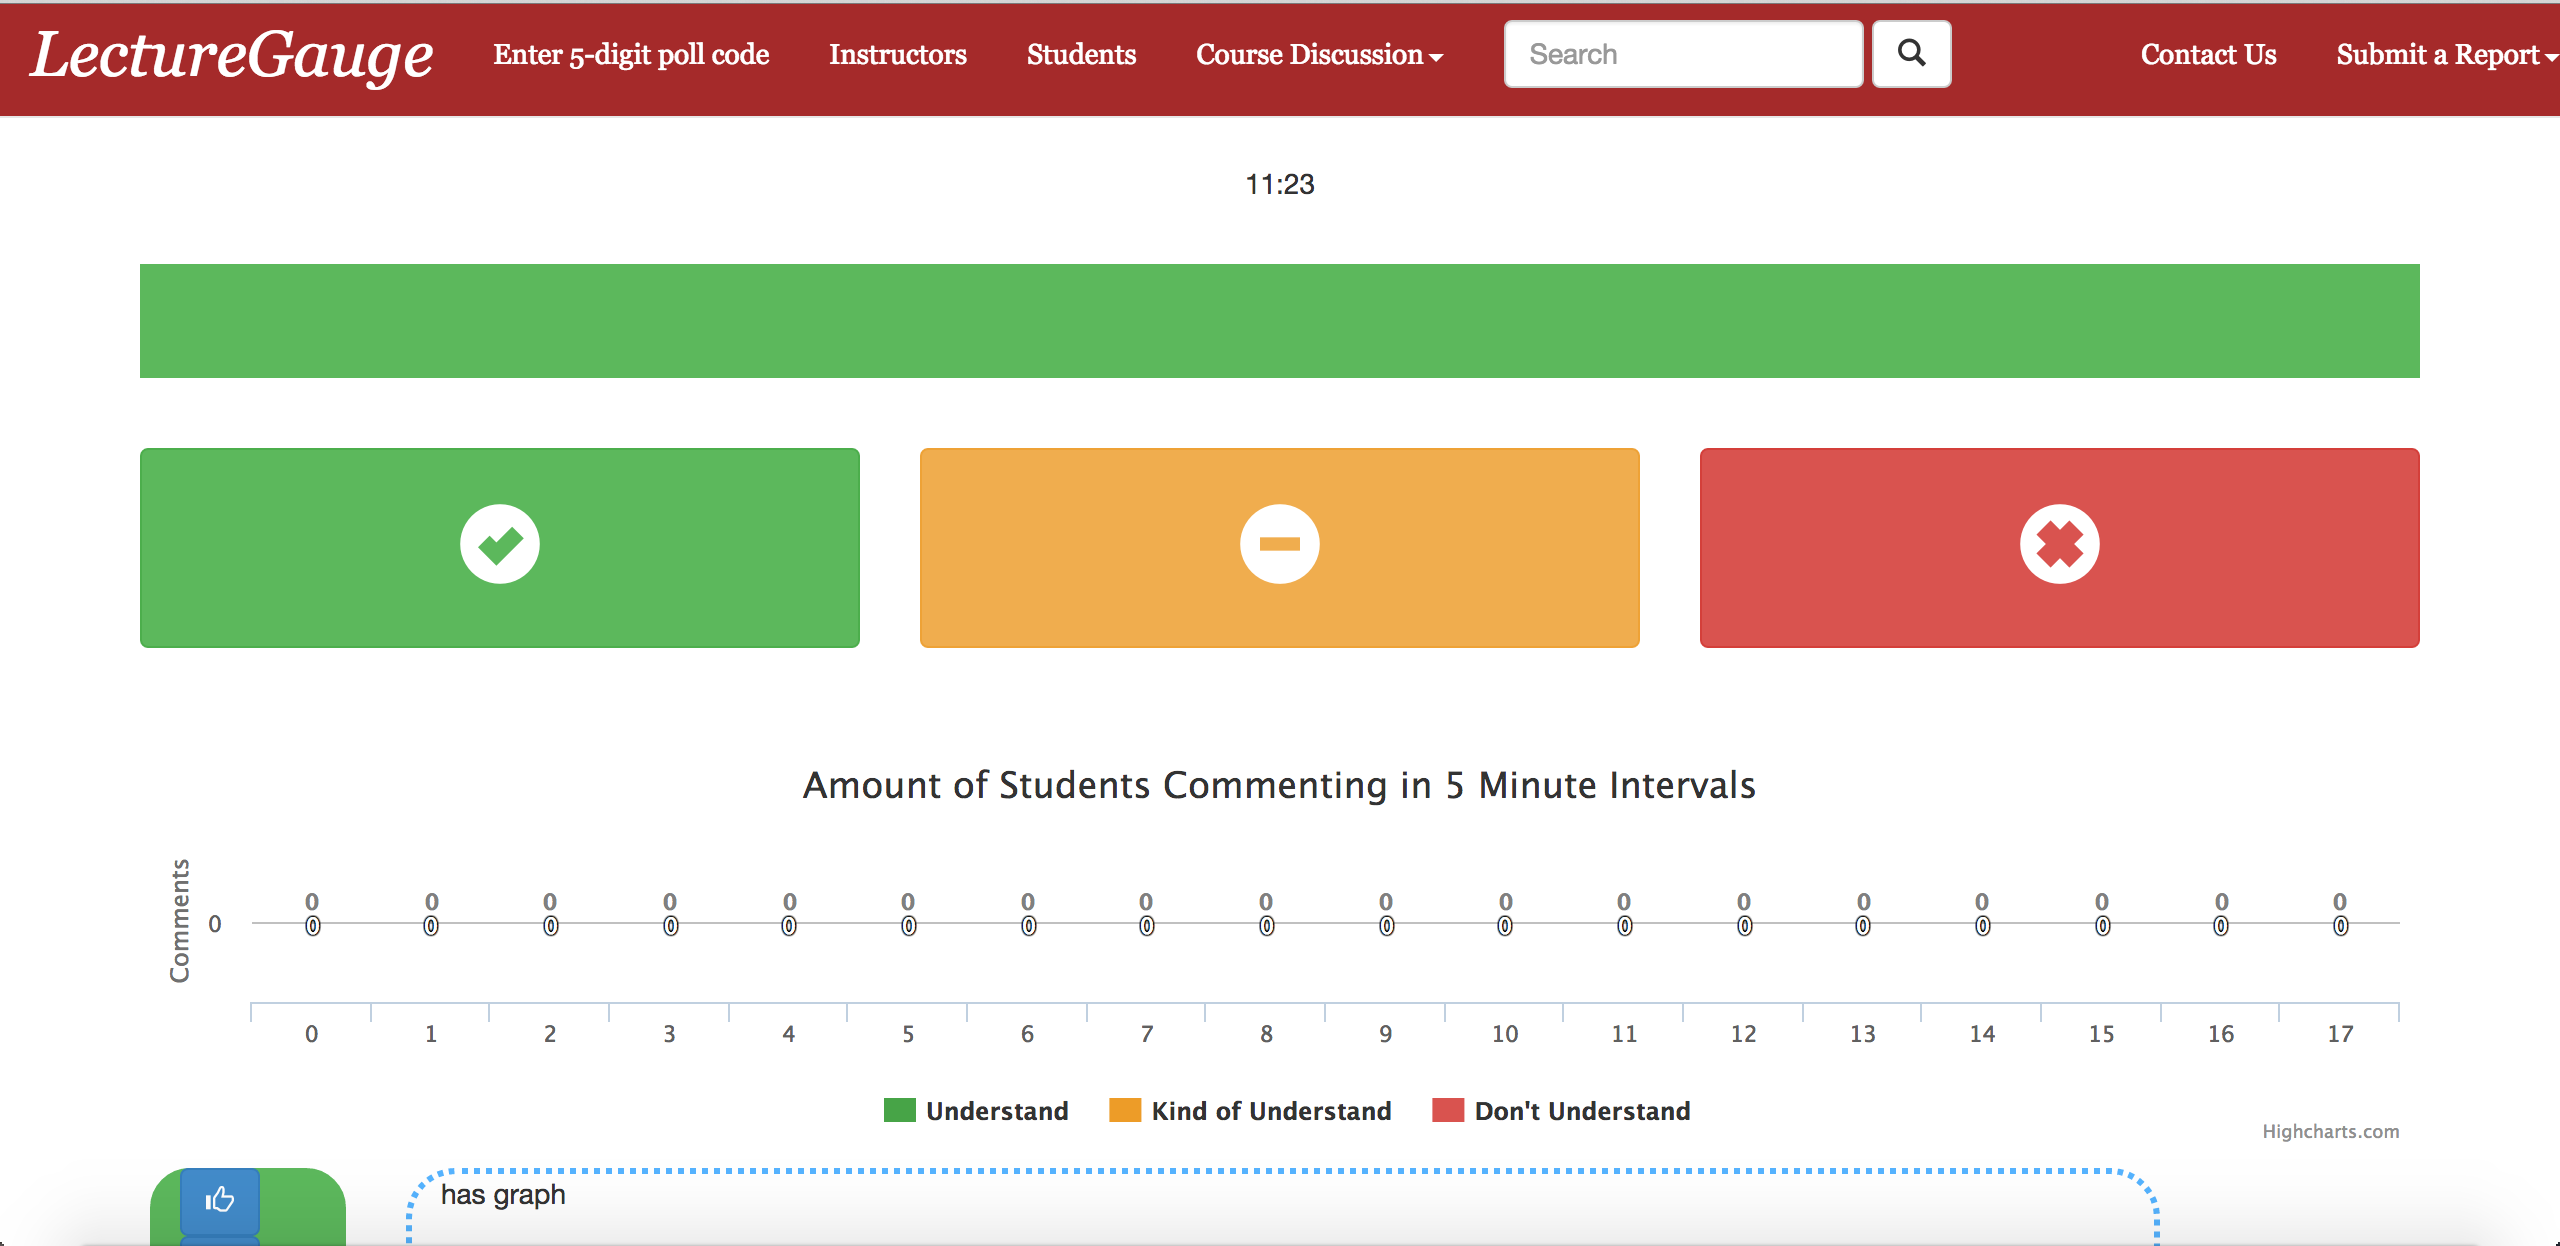The width and height of the screenshot is (2560, 1246).
Task: Open the Contact Us link
Action: [x=2208, y=55]
